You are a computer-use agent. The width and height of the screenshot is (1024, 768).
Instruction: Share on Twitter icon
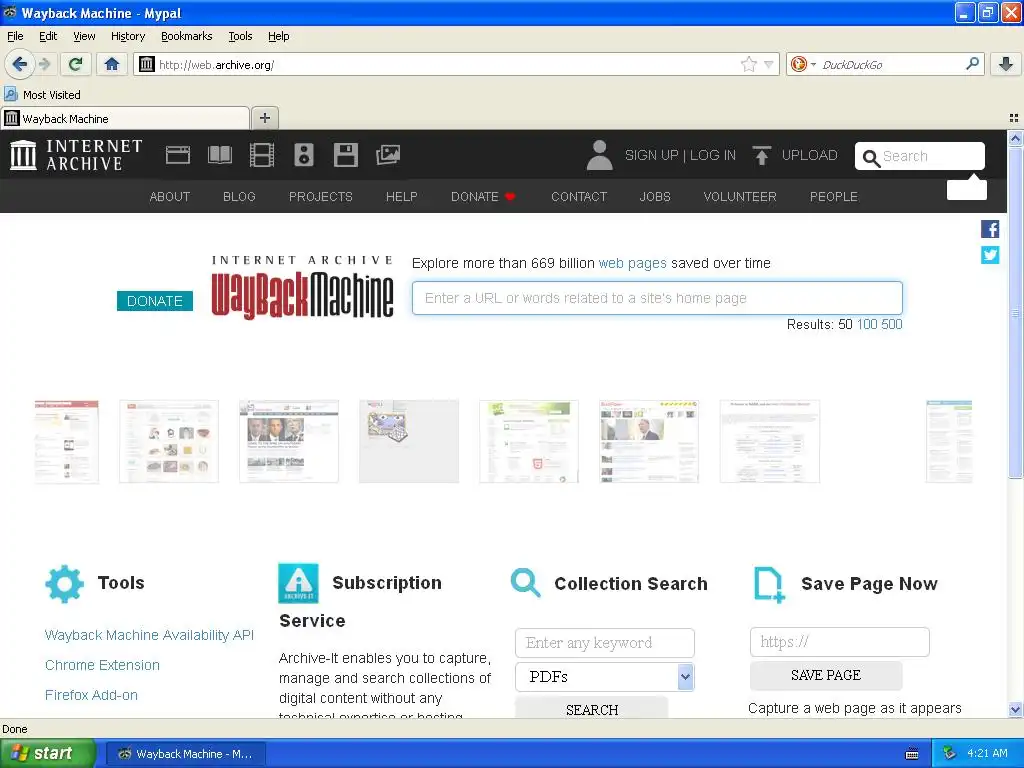click(990, 255)
